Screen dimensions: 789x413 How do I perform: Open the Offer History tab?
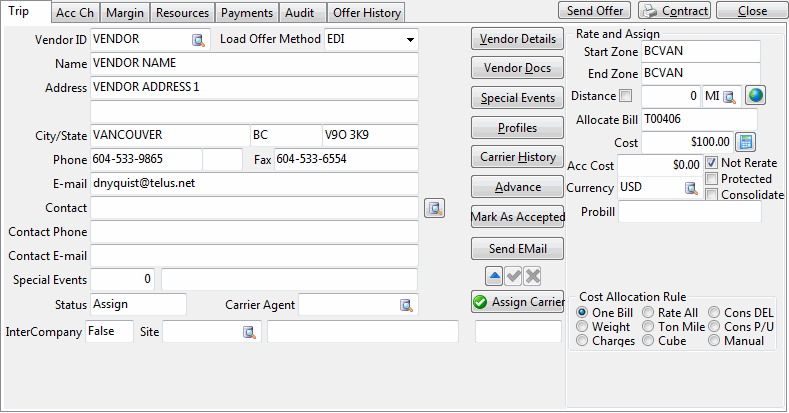pos(366,13)
